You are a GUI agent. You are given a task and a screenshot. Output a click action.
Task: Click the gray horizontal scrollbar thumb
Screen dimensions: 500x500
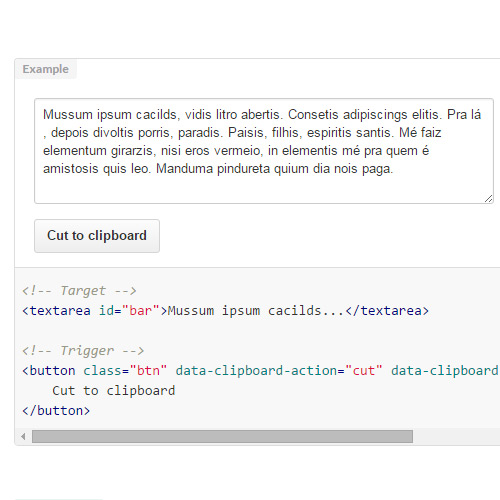tap(222, 436)
